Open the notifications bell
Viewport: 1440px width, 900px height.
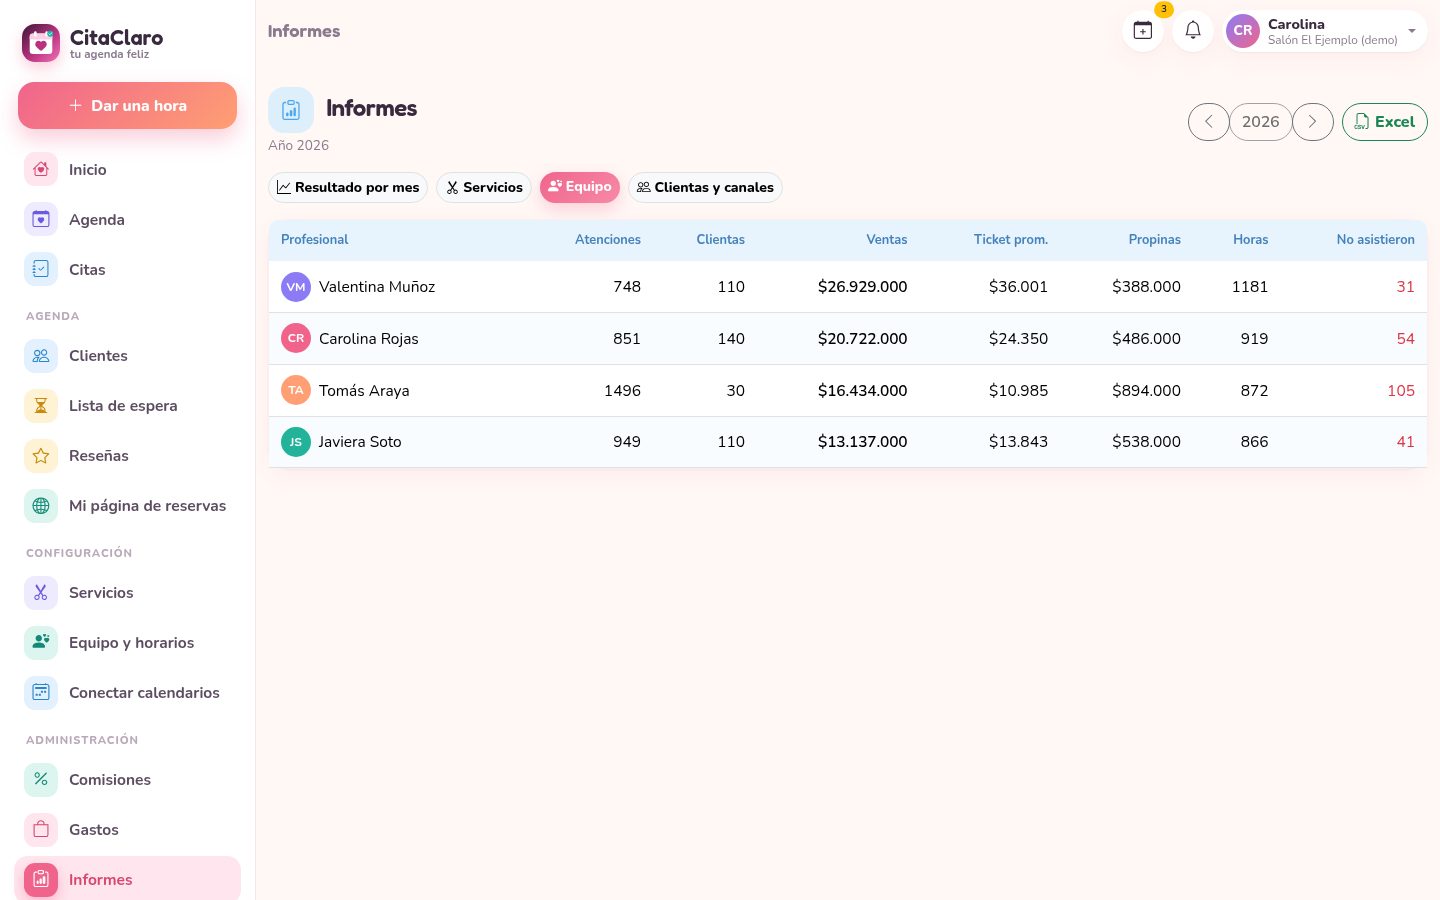coord(1193,31)
